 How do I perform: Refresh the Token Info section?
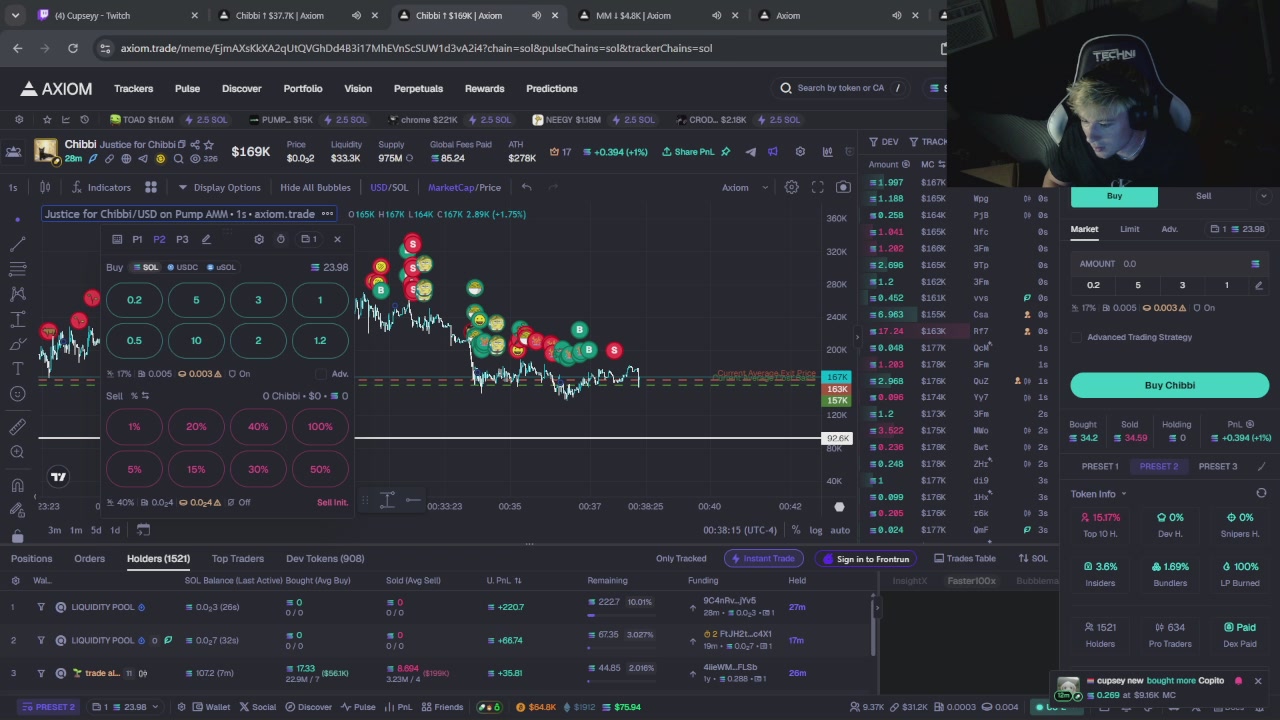(x=1261, y=493)
